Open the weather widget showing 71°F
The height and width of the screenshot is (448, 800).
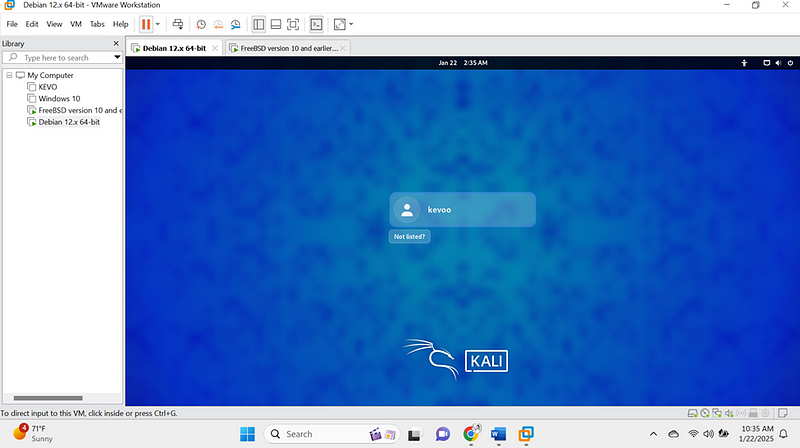(33, 434)
